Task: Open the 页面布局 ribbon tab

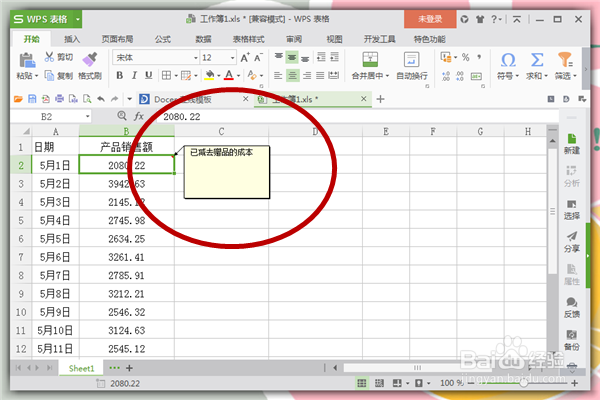Action: click(x=117, y=39)
